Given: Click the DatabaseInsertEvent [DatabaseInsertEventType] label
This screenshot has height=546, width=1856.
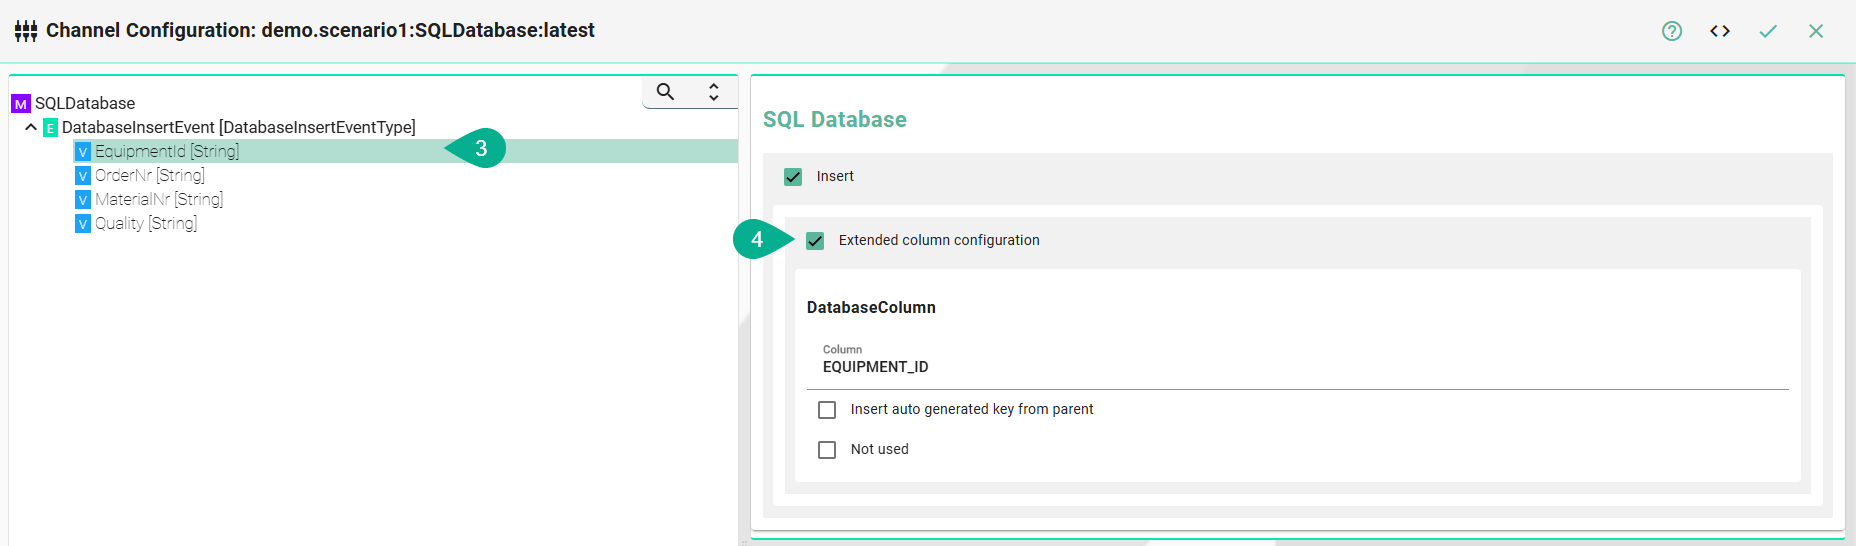Looking at the screenshot, I should (238, 127).
